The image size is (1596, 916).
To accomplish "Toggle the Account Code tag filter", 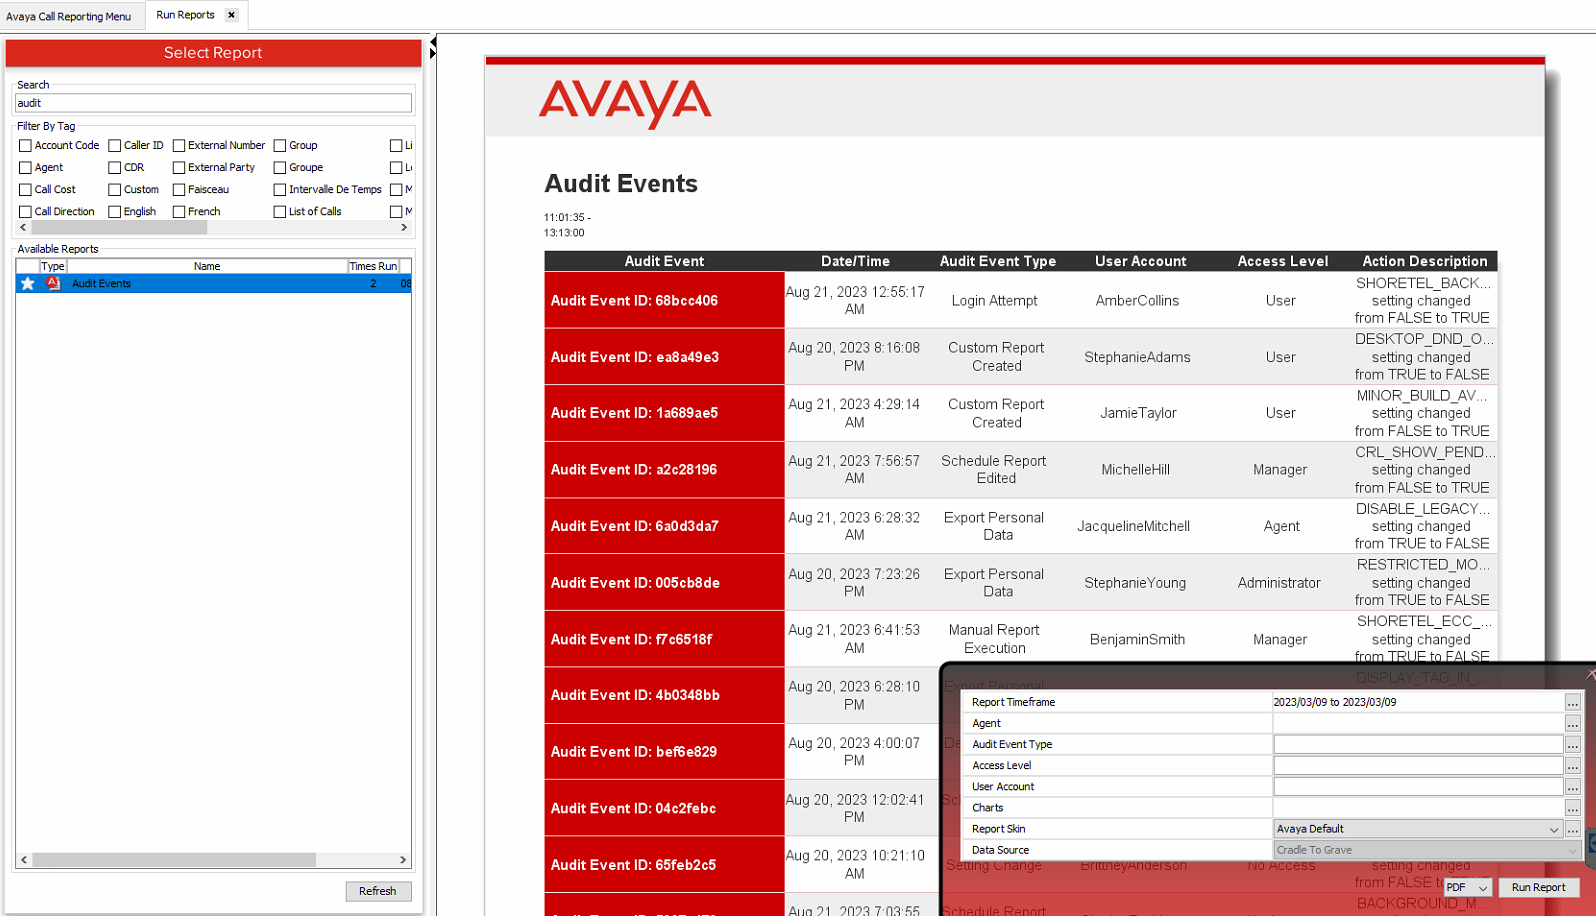I will [x=25, y=146].
